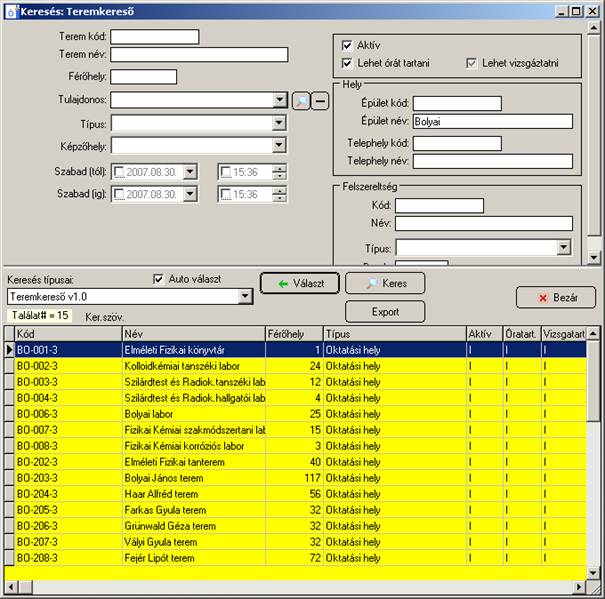
Task: Click the Szabad (tól) time spinner
Action: [279, 172]
